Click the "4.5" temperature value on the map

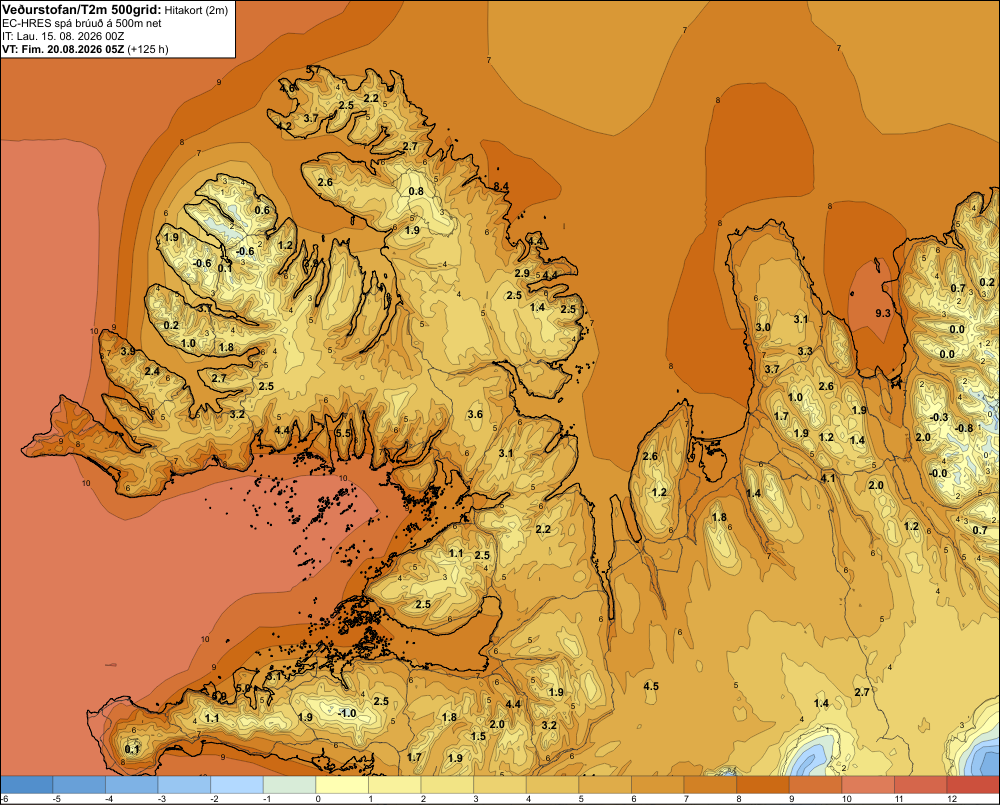coord(651,686)
